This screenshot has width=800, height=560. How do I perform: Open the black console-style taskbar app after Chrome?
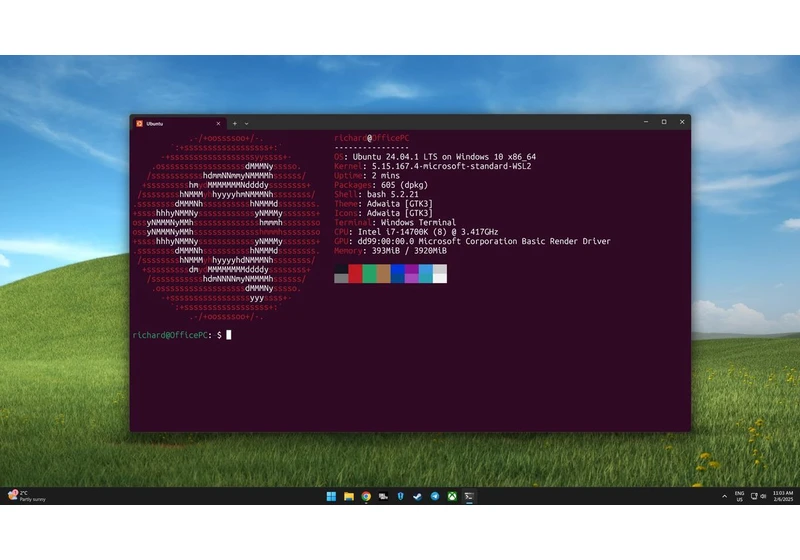click(x=383, y=496)
